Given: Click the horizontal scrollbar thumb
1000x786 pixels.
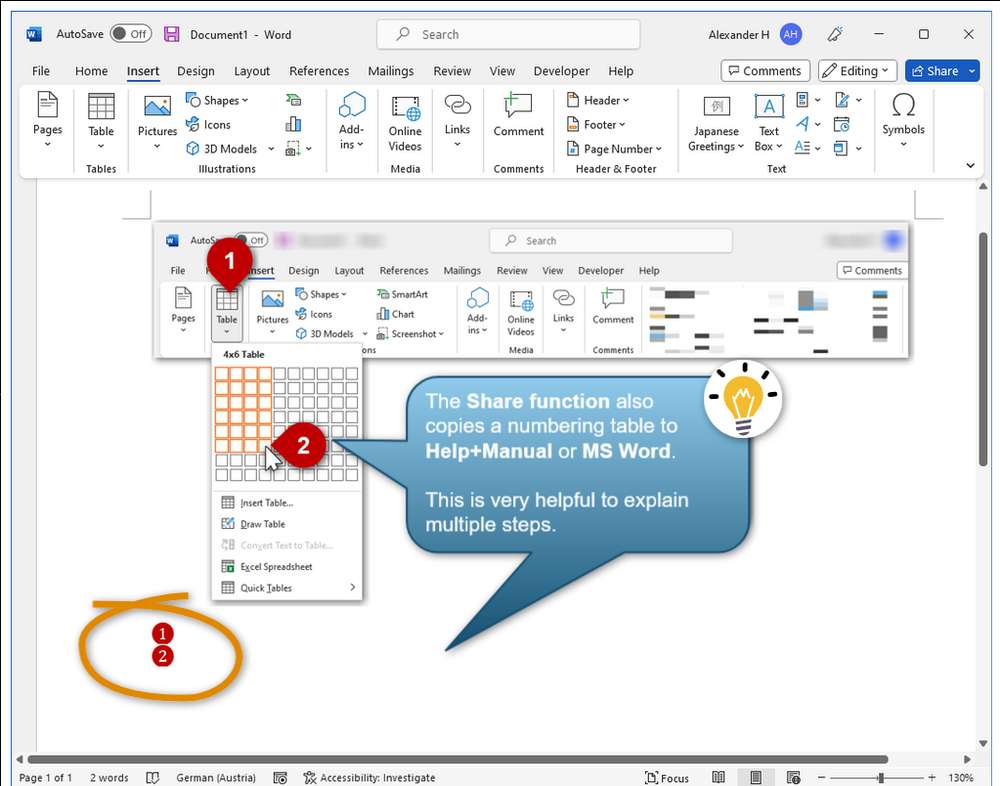Looking at the screenshot, I should click(457, 759).
